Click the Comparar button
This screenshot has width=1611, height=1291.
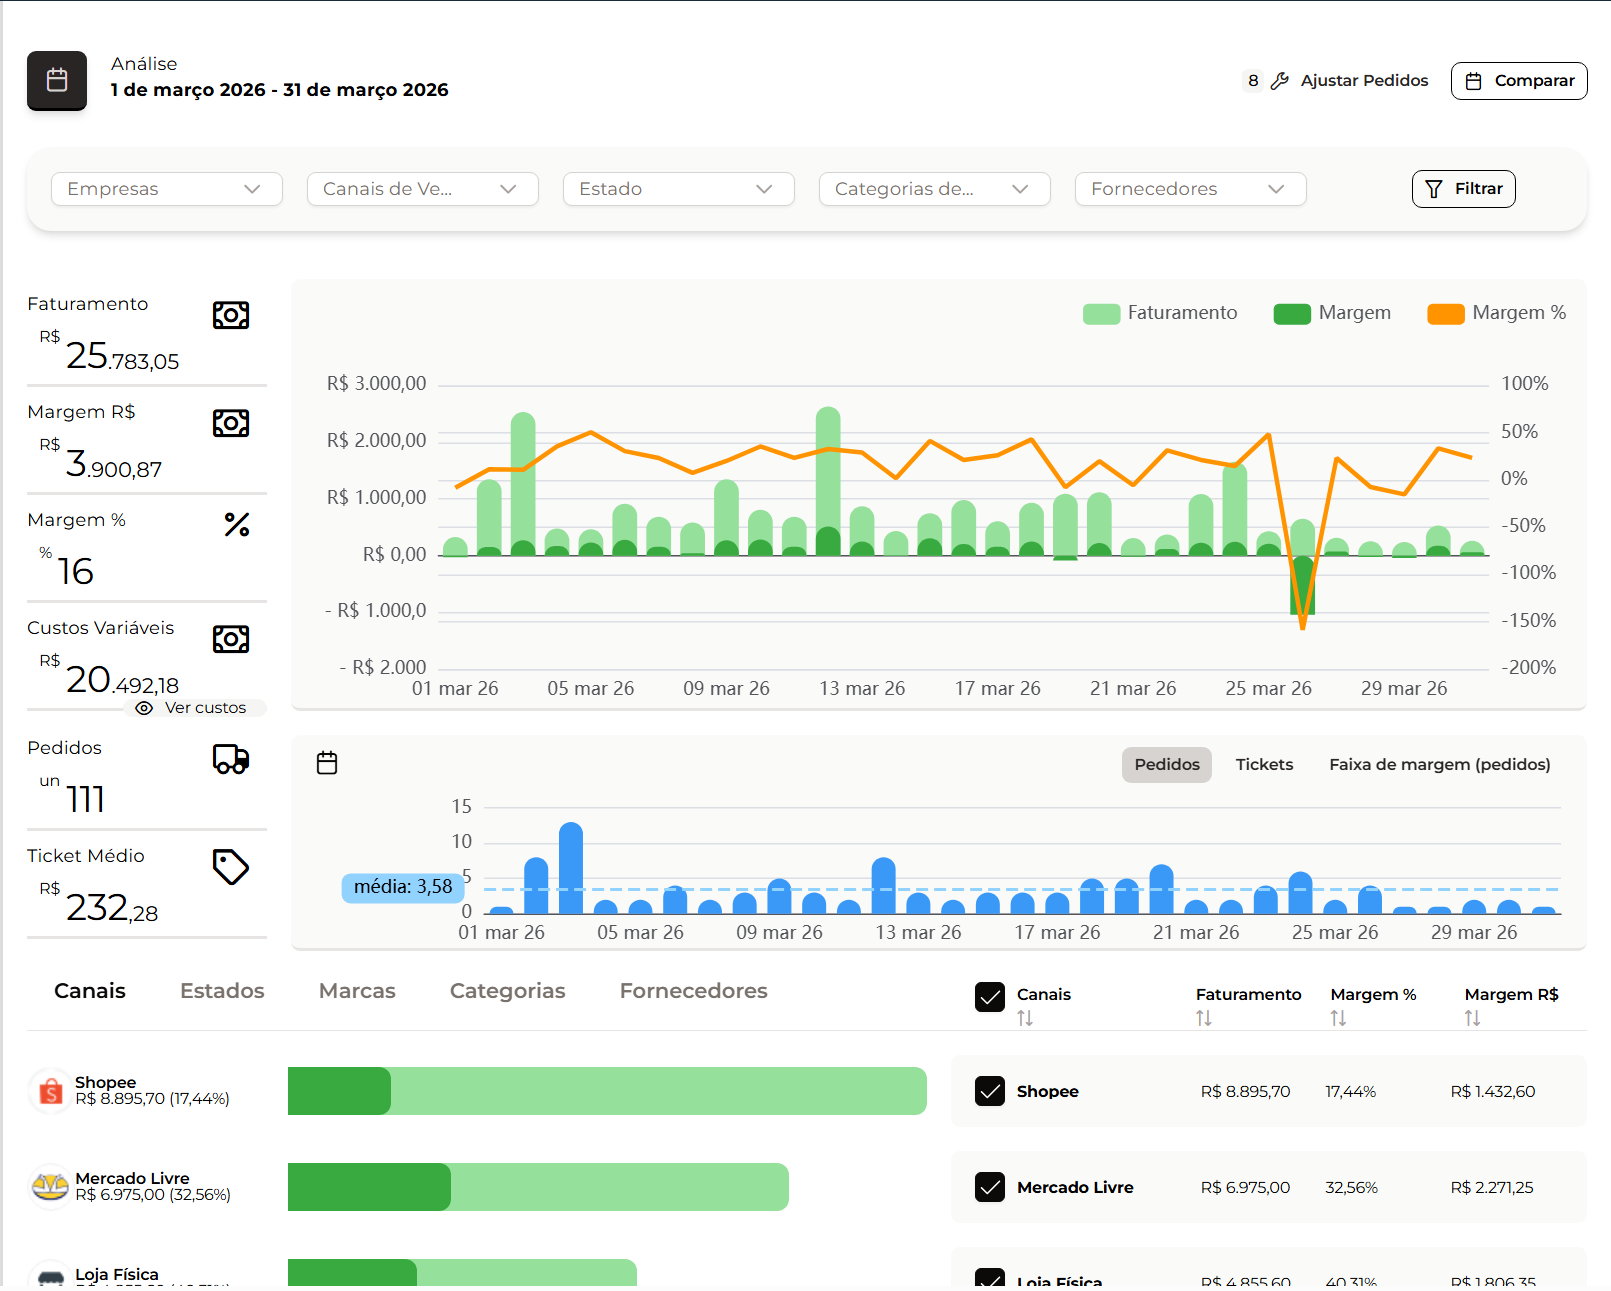point(1519,81)
